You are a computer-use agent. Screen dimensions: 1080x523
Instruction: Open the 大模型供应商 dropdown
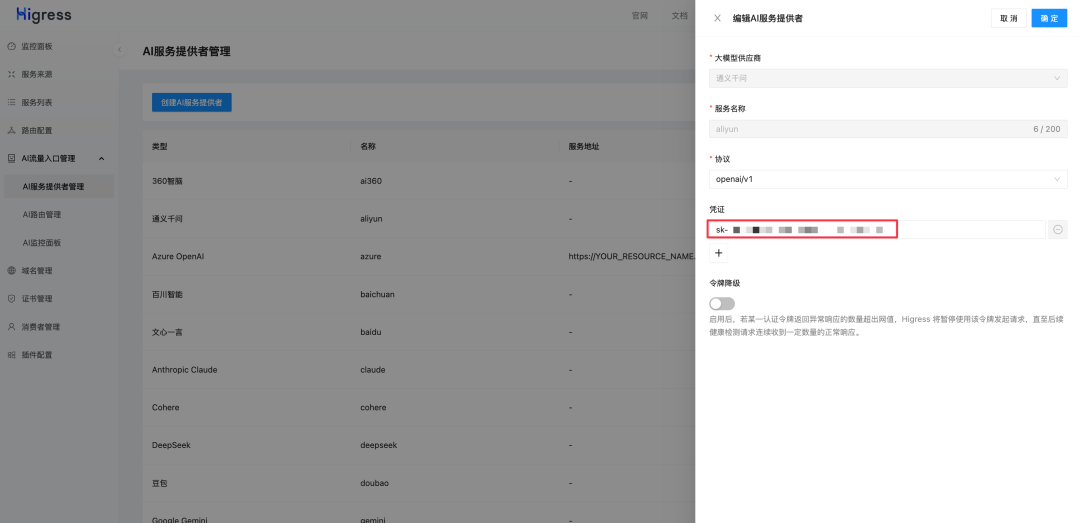pyautogui.click(x=888, y=78)
